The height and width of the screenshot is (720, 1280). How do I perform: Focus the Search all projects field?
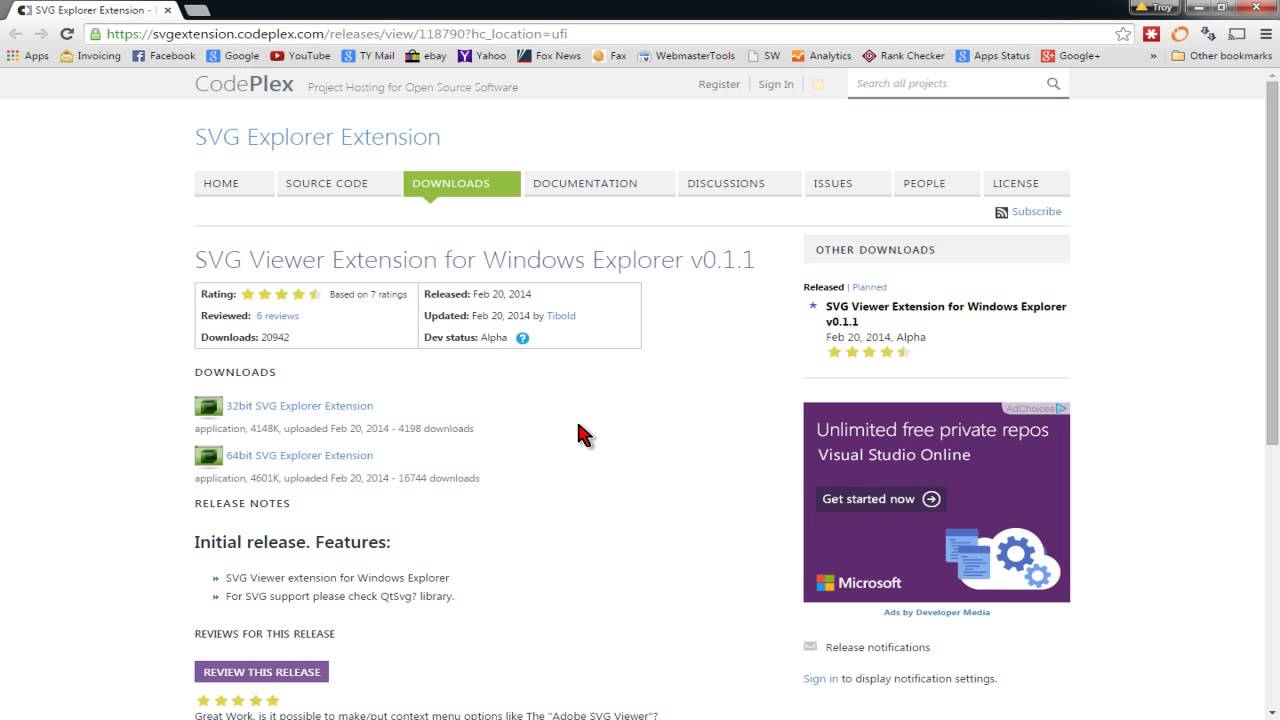[945, 84]
